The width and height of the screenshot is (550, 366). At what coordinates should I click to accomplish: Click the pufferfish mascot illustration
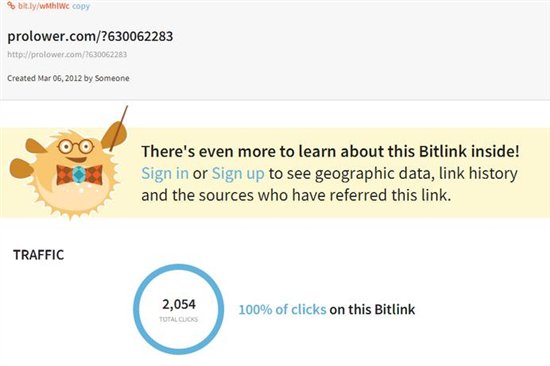click(x=68, y=163)
